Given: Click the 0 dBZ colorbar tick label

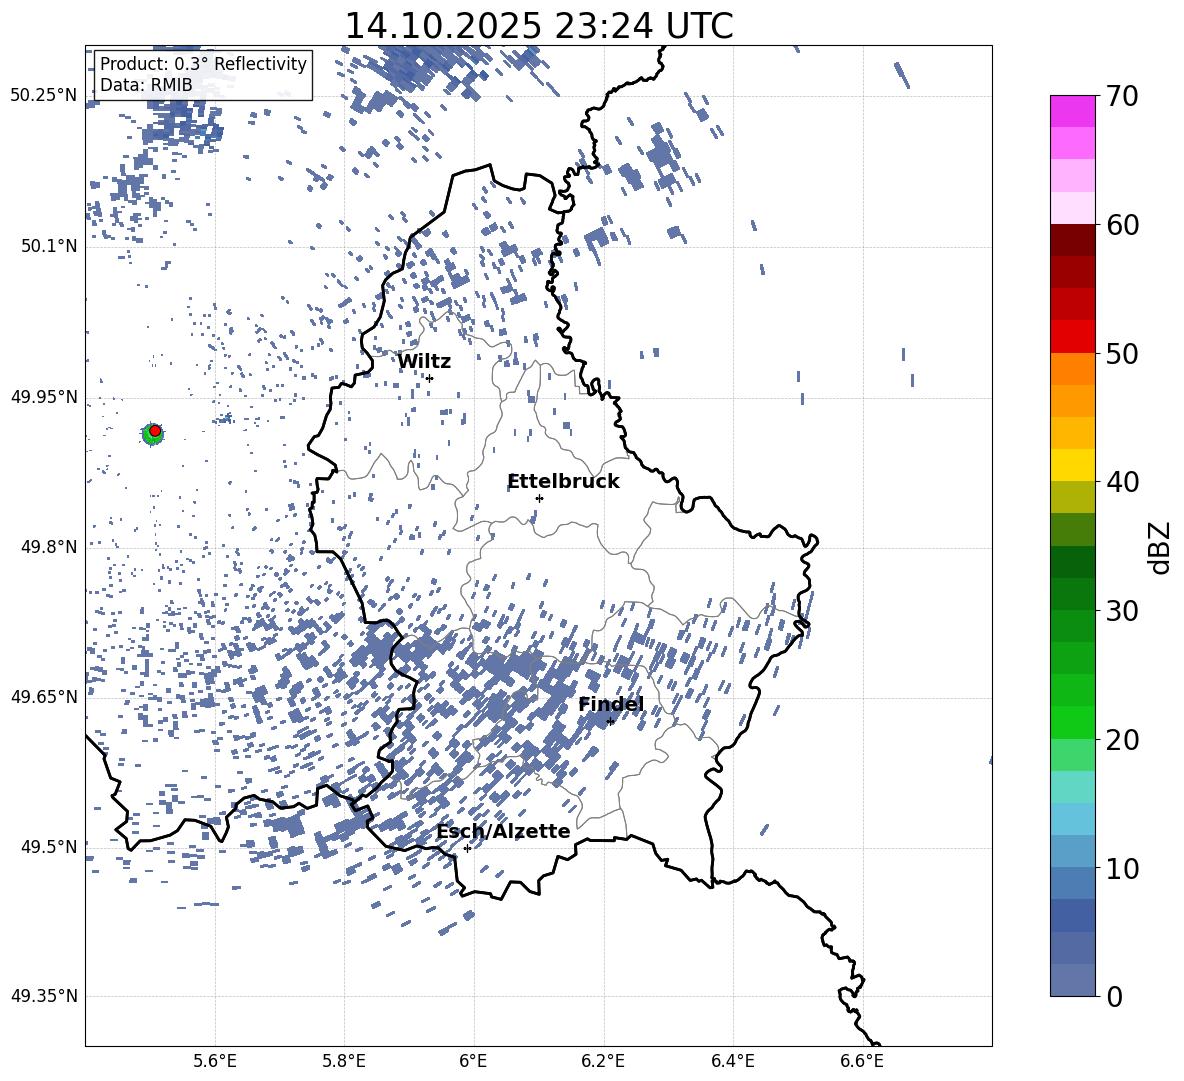Looking at the screenshot, I should coord(1114,996).
